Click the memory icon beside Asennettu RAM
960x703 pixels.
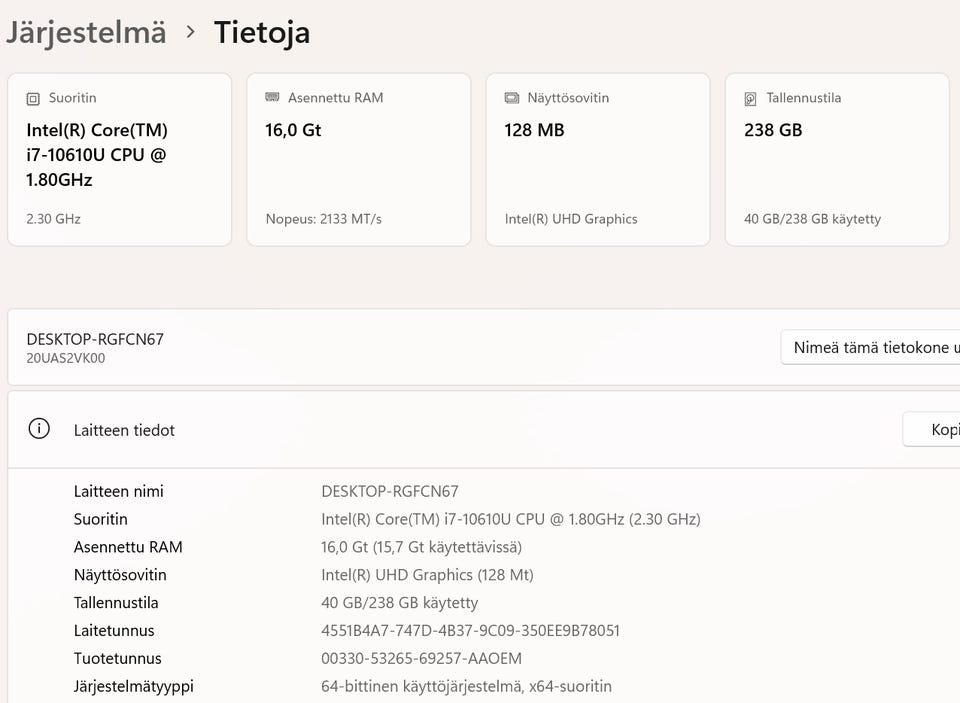272,97
